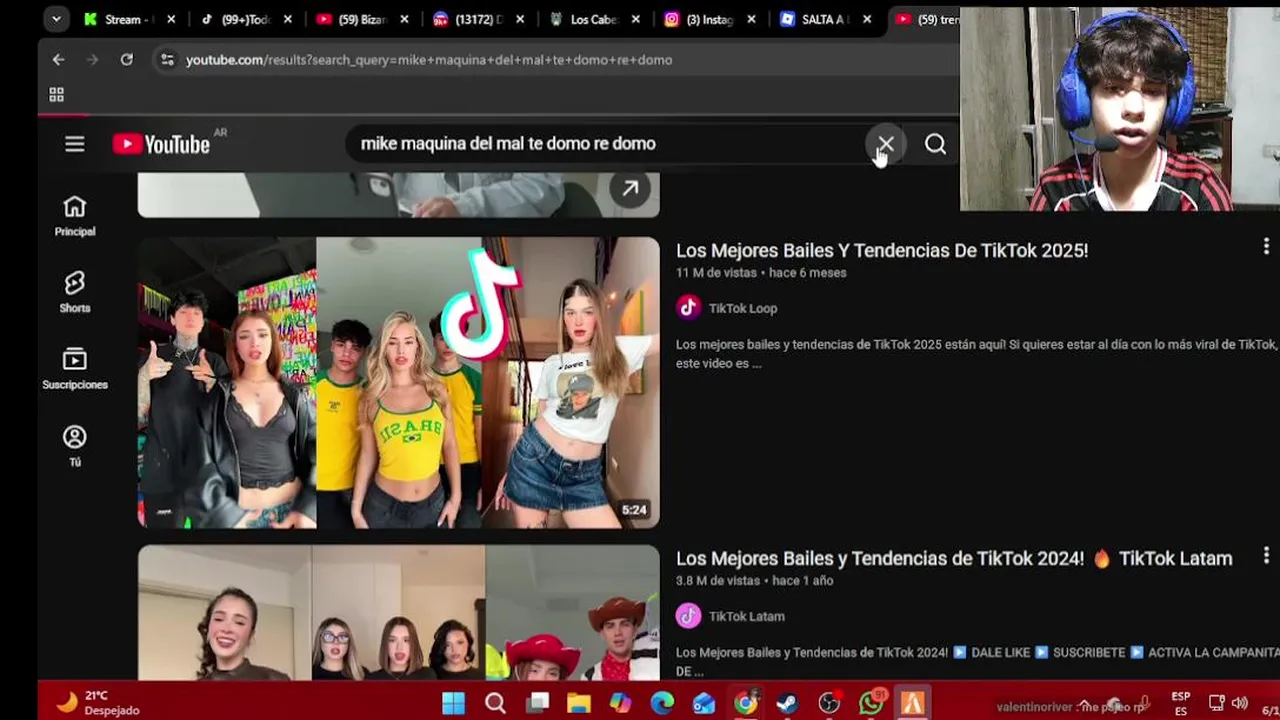The width and height of the screenshot is (1280, 720).
Task: Click the YouTube logo
Action: tap(161, 144)
